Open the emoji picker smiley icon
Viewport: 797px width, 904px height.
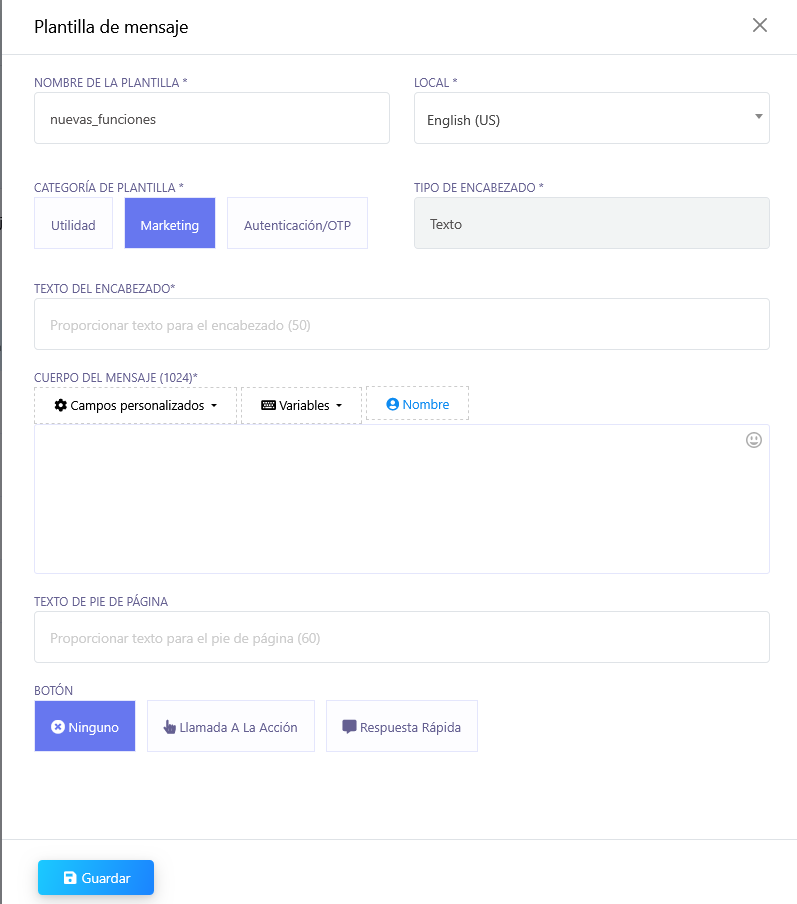click(754, 440)
